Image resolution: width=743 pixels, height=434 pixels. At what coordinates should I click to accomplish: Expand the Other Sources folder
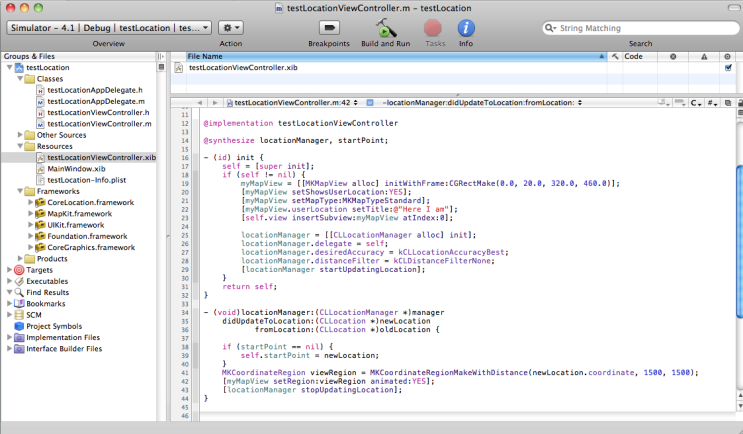click(x=20, y=135)
